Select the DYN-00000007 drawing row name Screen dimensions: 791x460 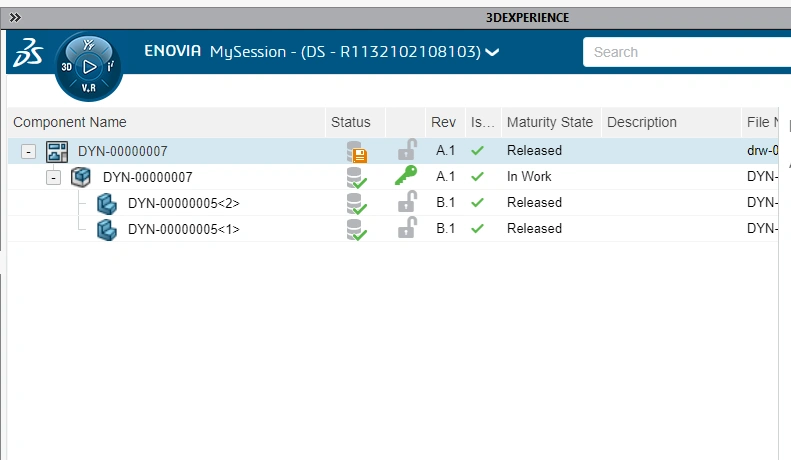point(123,151)
